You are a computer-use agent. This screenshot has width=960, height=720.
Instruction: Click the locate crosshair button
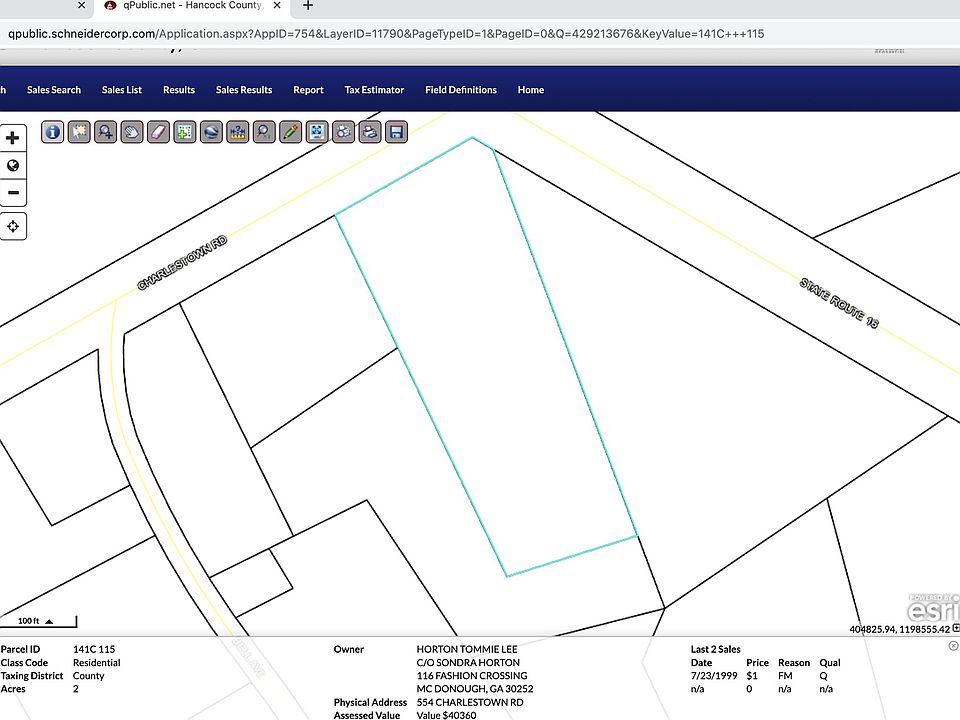pos(13,226)
